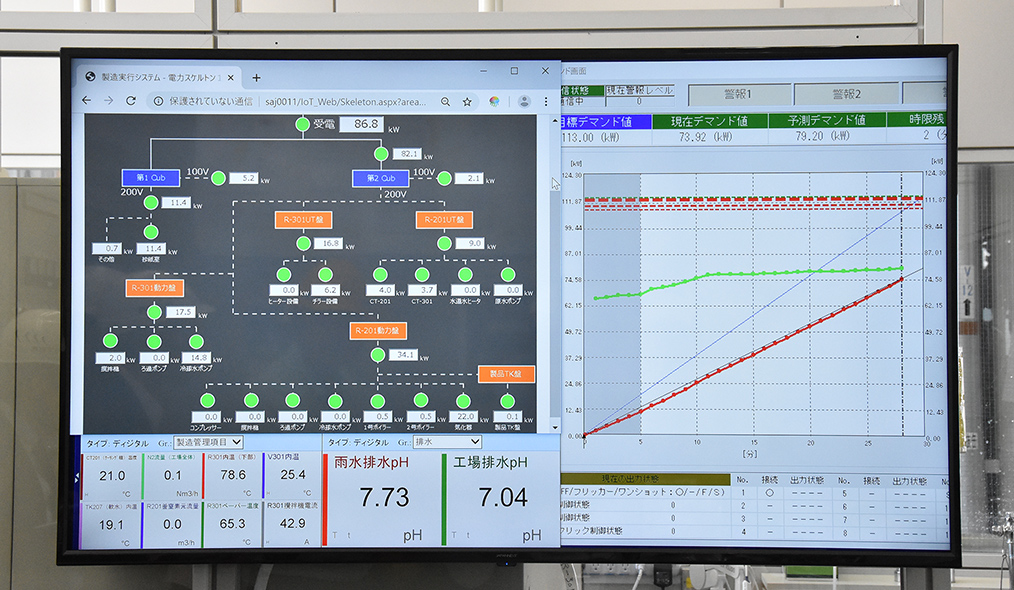1014x590 pixels.
Task: Bookmark this page with the star icon
Action: (x=467, y=101)
